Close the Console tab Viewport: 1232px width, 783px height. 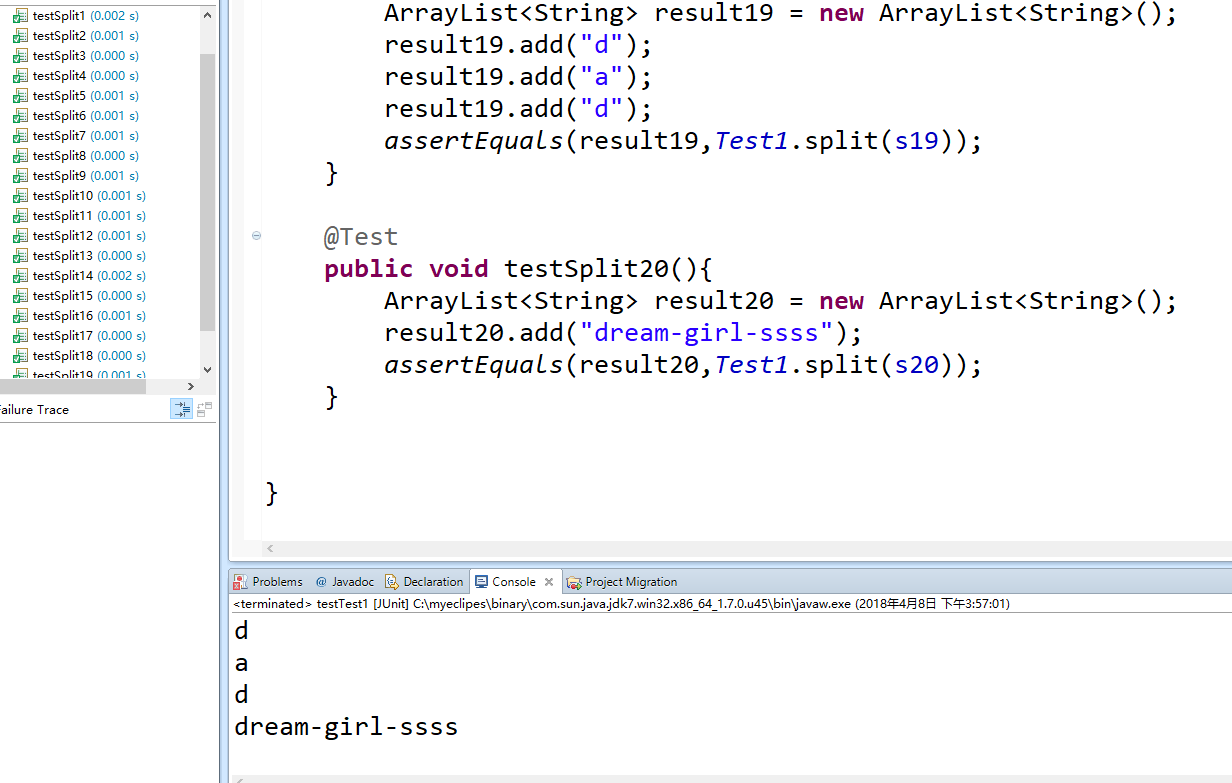[x=548, y=582]
